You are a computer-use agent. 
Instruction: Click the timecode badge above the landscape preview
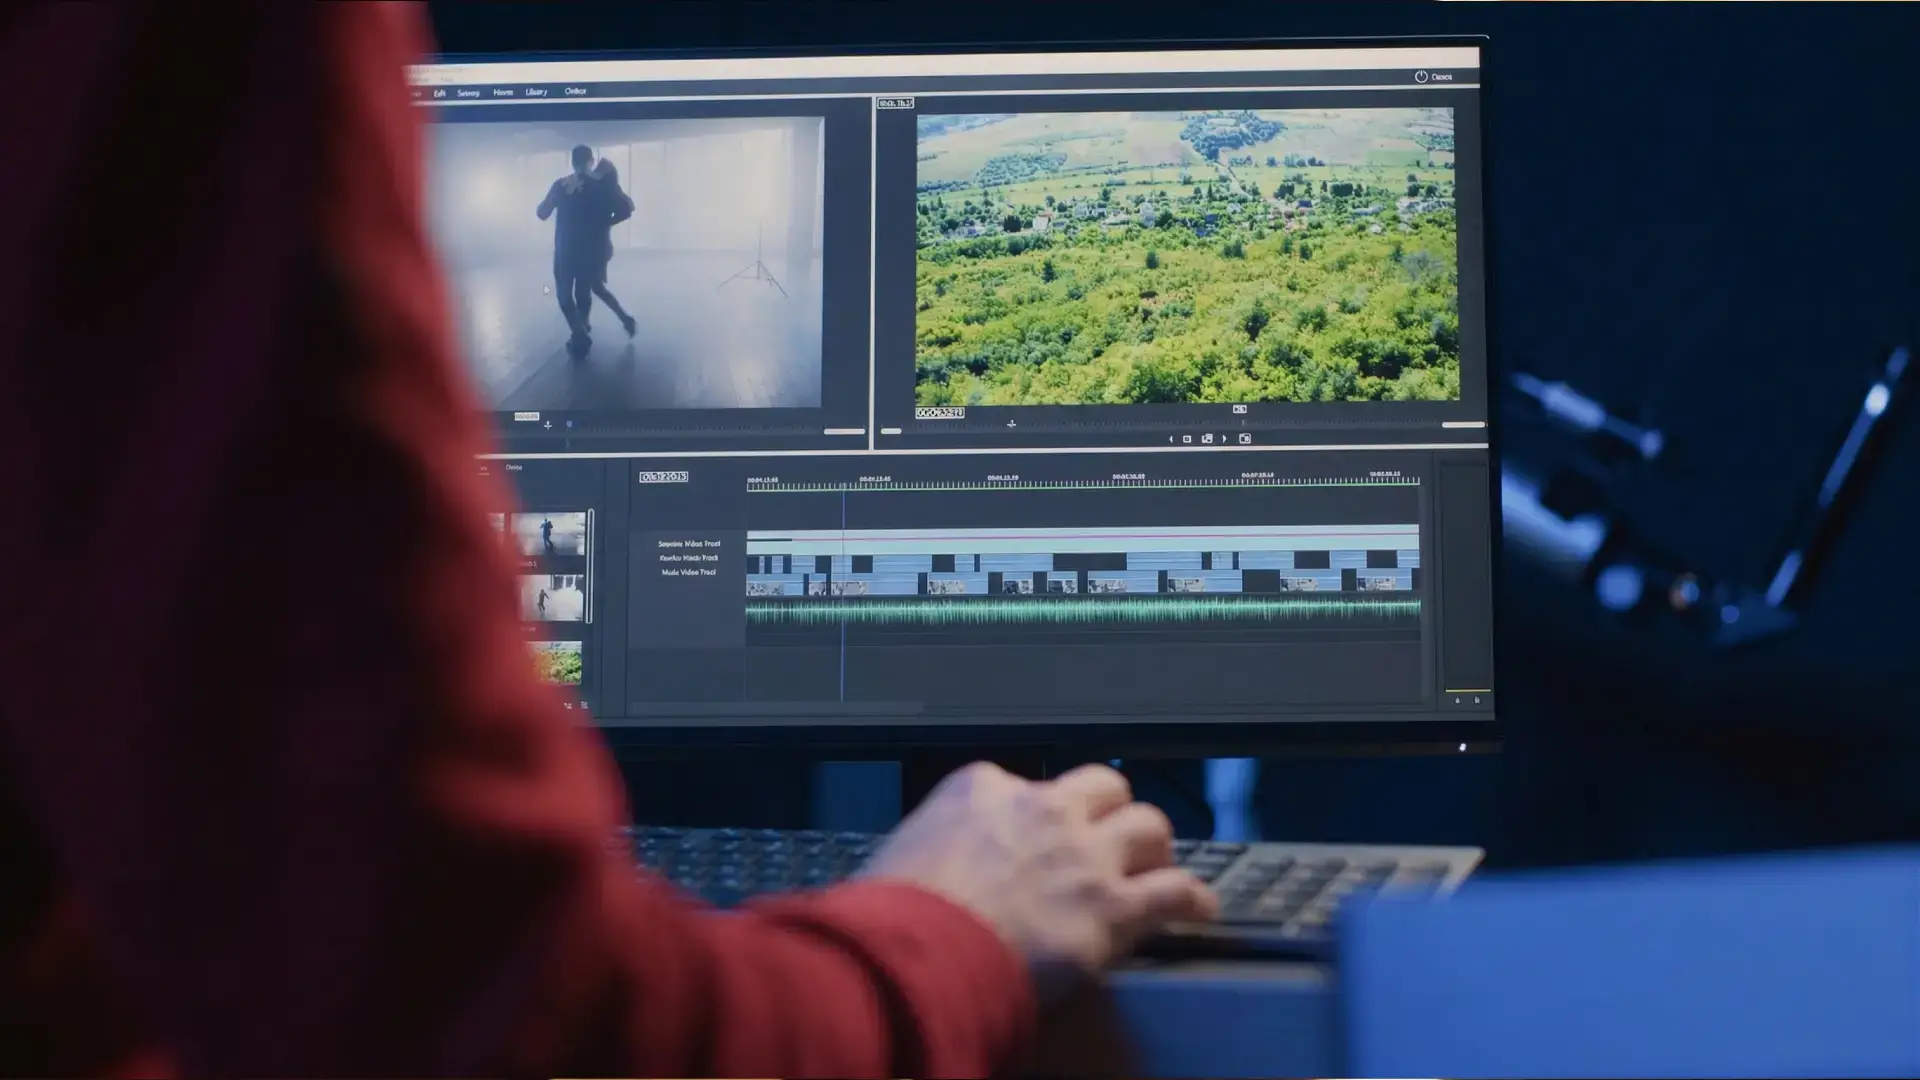coord(896,103)
